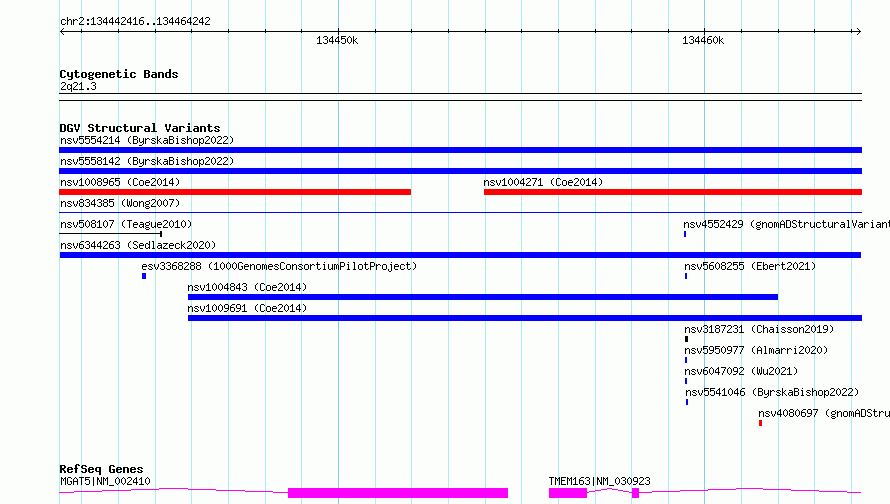Viewport: 890px width, 504px height.
Task: Select the nsv1004843 blue variant bar
Action: click(483, 297)
